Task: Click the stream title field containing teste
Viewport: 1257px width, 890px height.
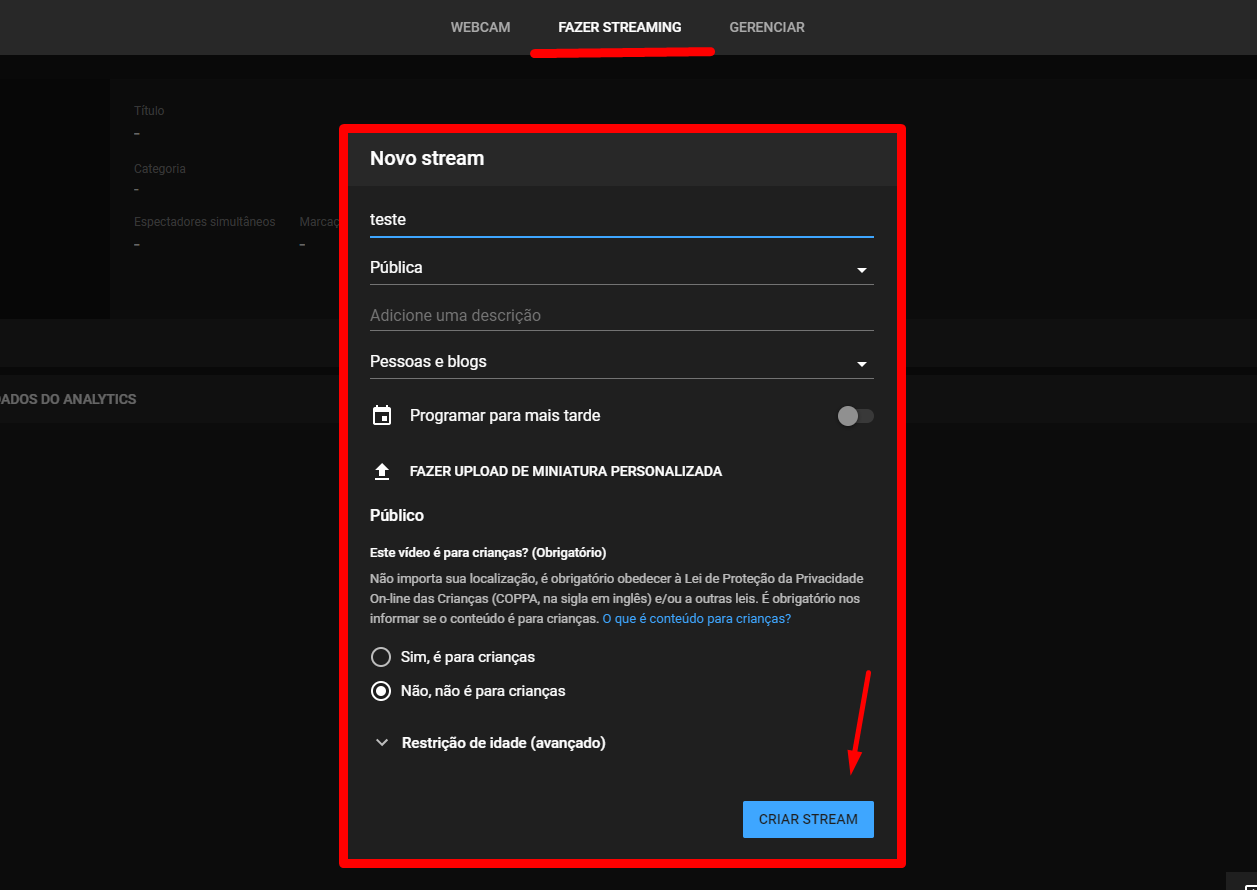Action: point(620,220)
